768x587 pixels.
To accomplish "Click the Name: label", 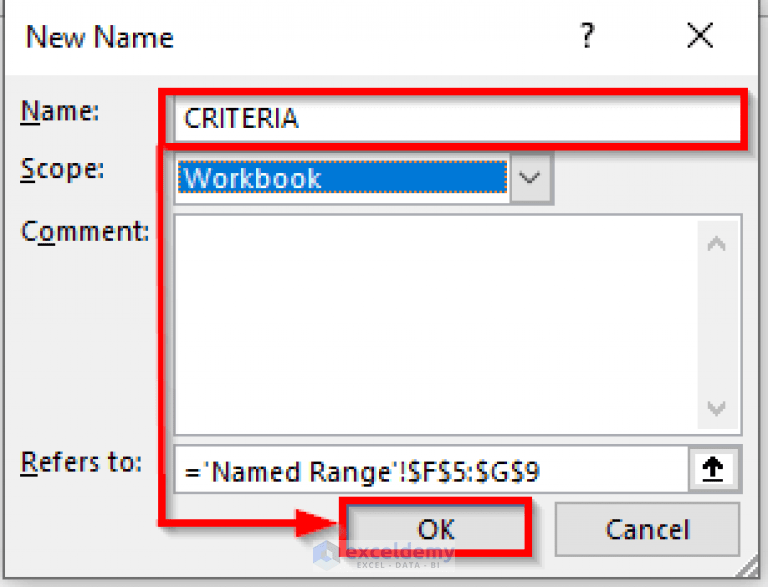I will (x=60, y=111).
